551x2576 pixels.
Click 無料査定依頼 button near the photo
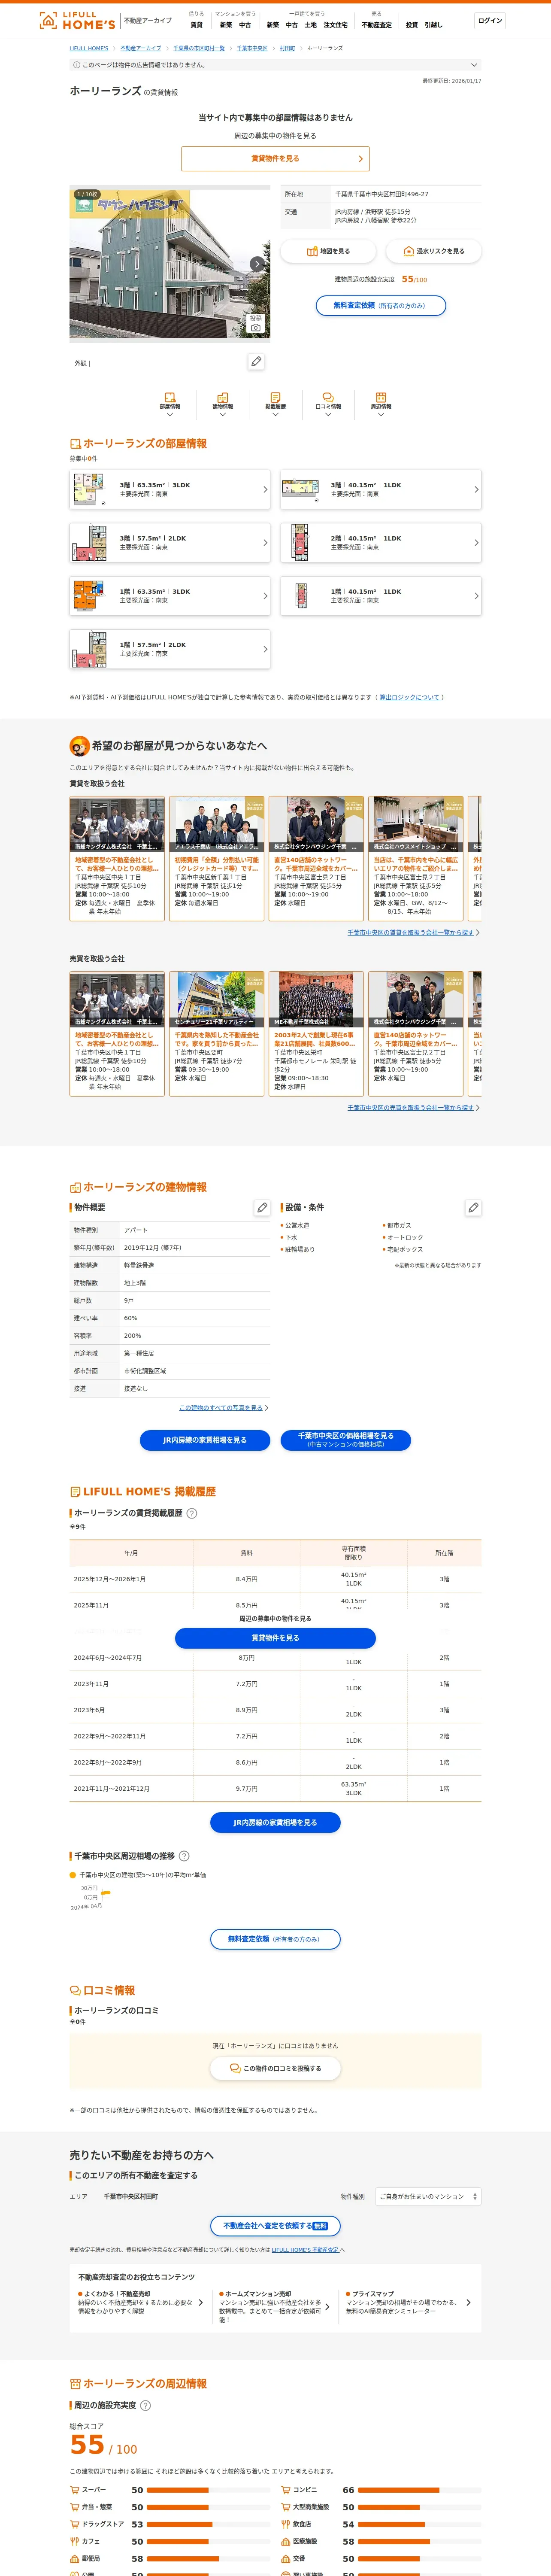(381, 306)
